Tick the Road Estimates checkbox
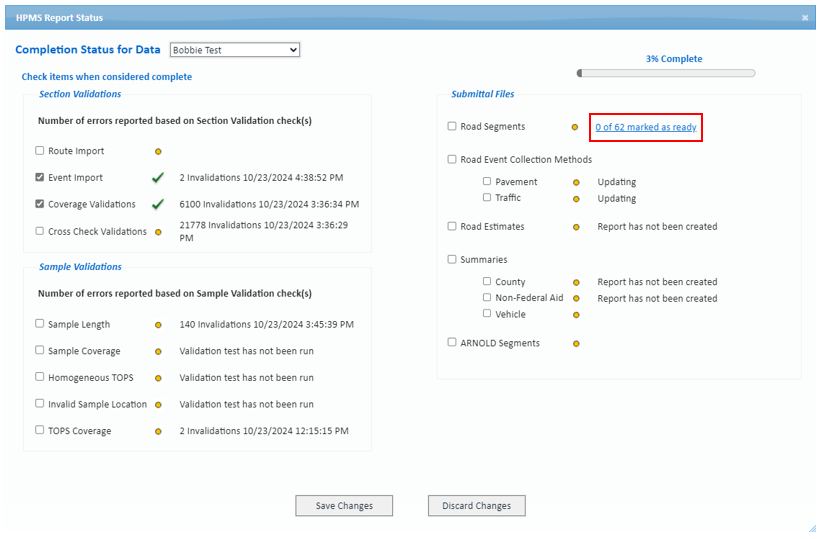821x539 pixels. pos(452,226)
